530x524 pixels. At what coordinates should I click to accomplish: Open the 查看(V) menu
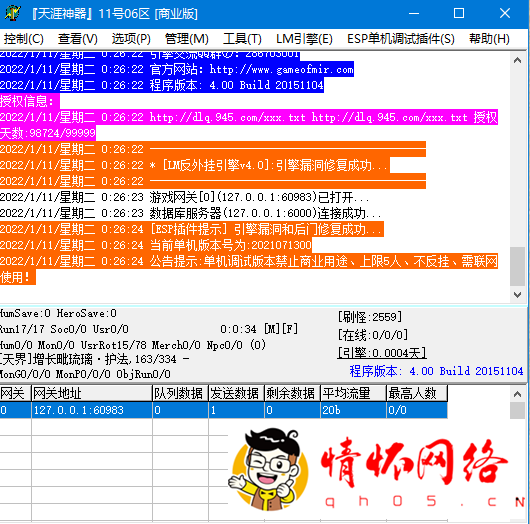click(x=77, y=39)
